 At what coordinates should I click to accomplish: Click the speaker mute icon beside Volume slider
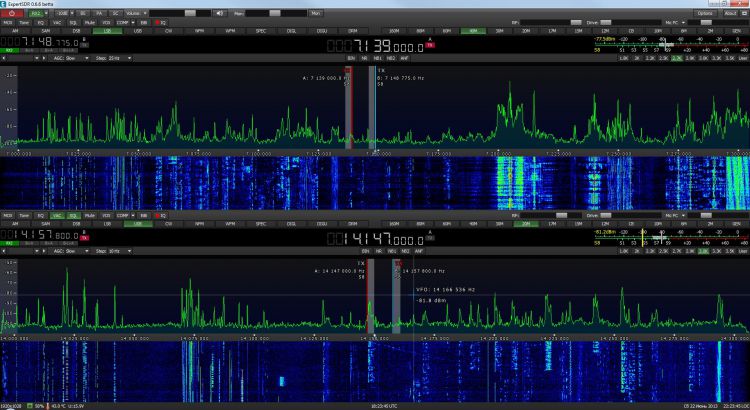[x=220, y=13]
